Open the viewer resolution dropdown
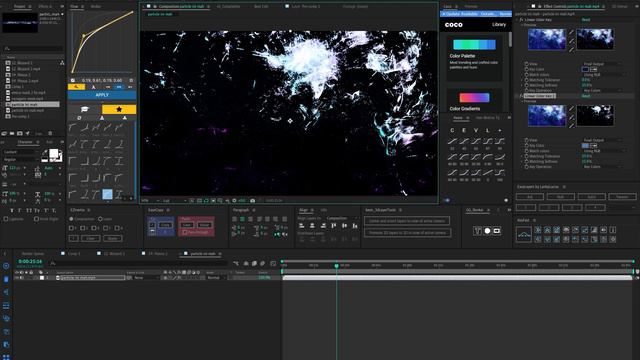 tap(174, 200)
